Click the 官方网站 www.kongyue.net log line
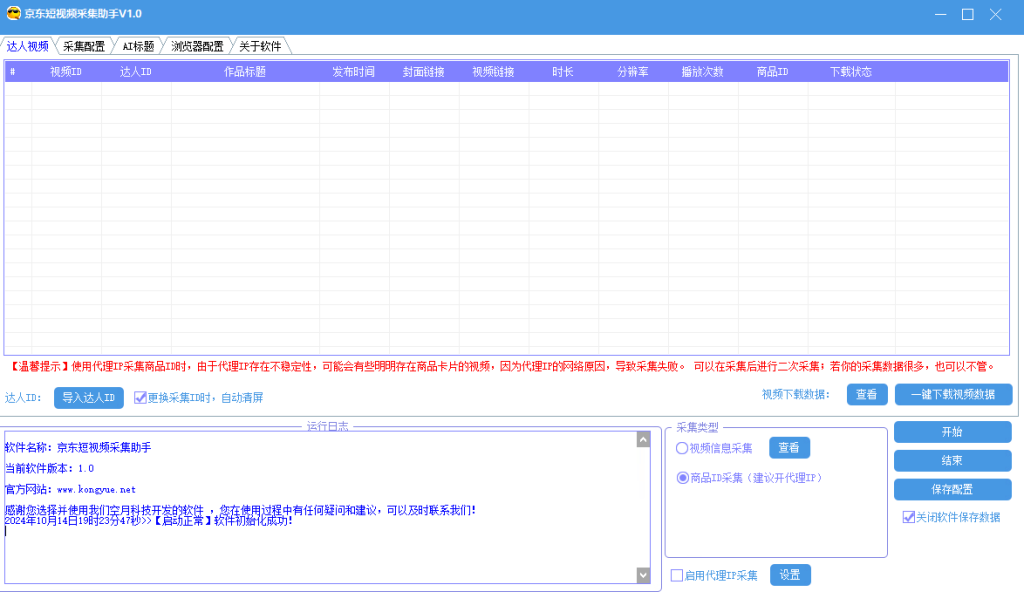 coord(71,489)
